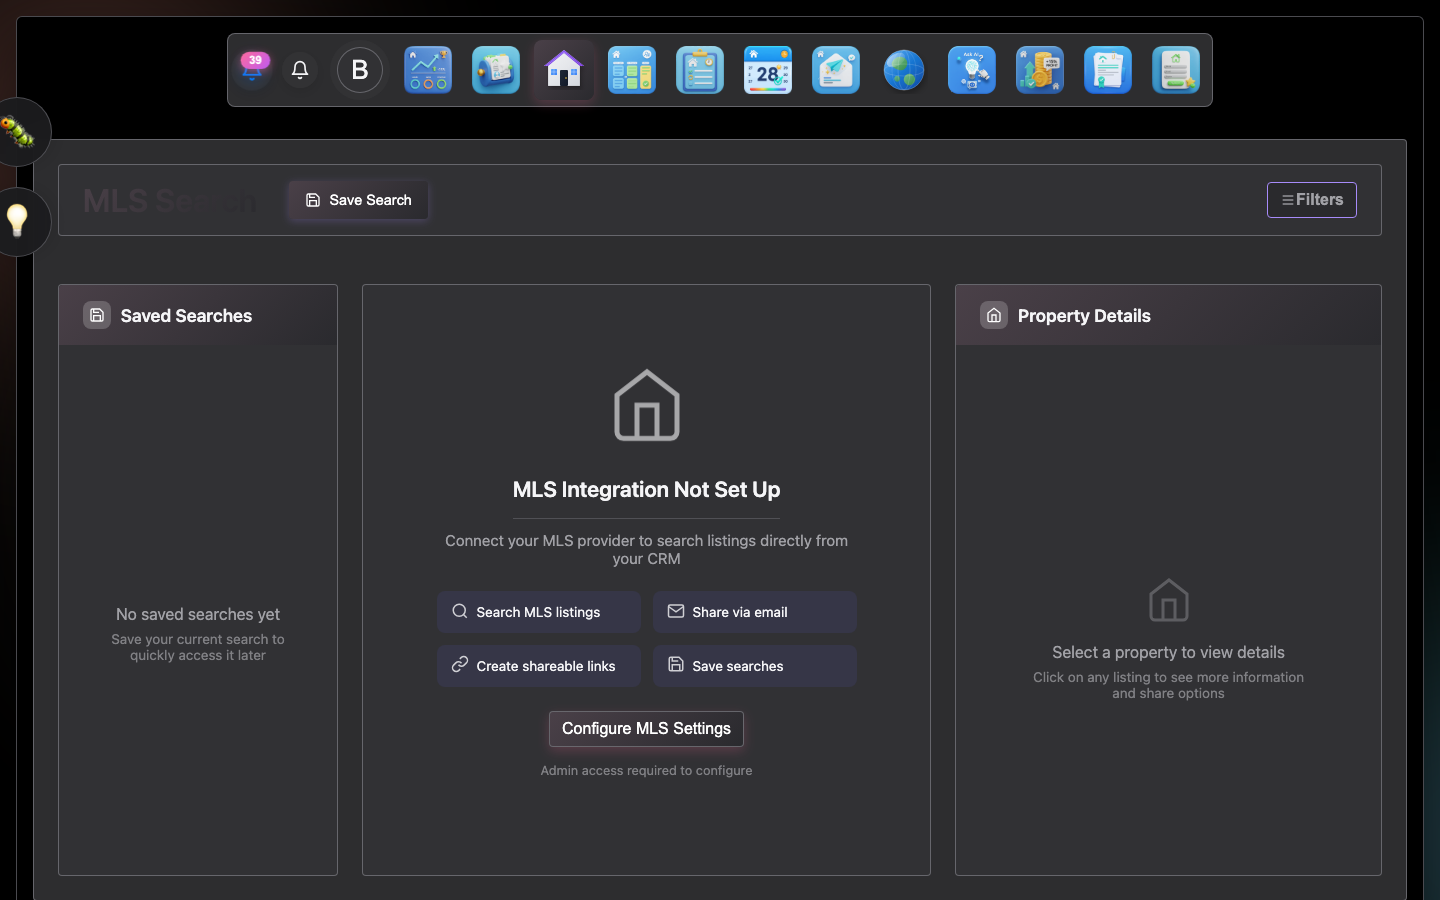Select the Share via email option

[x=754, y=612]
